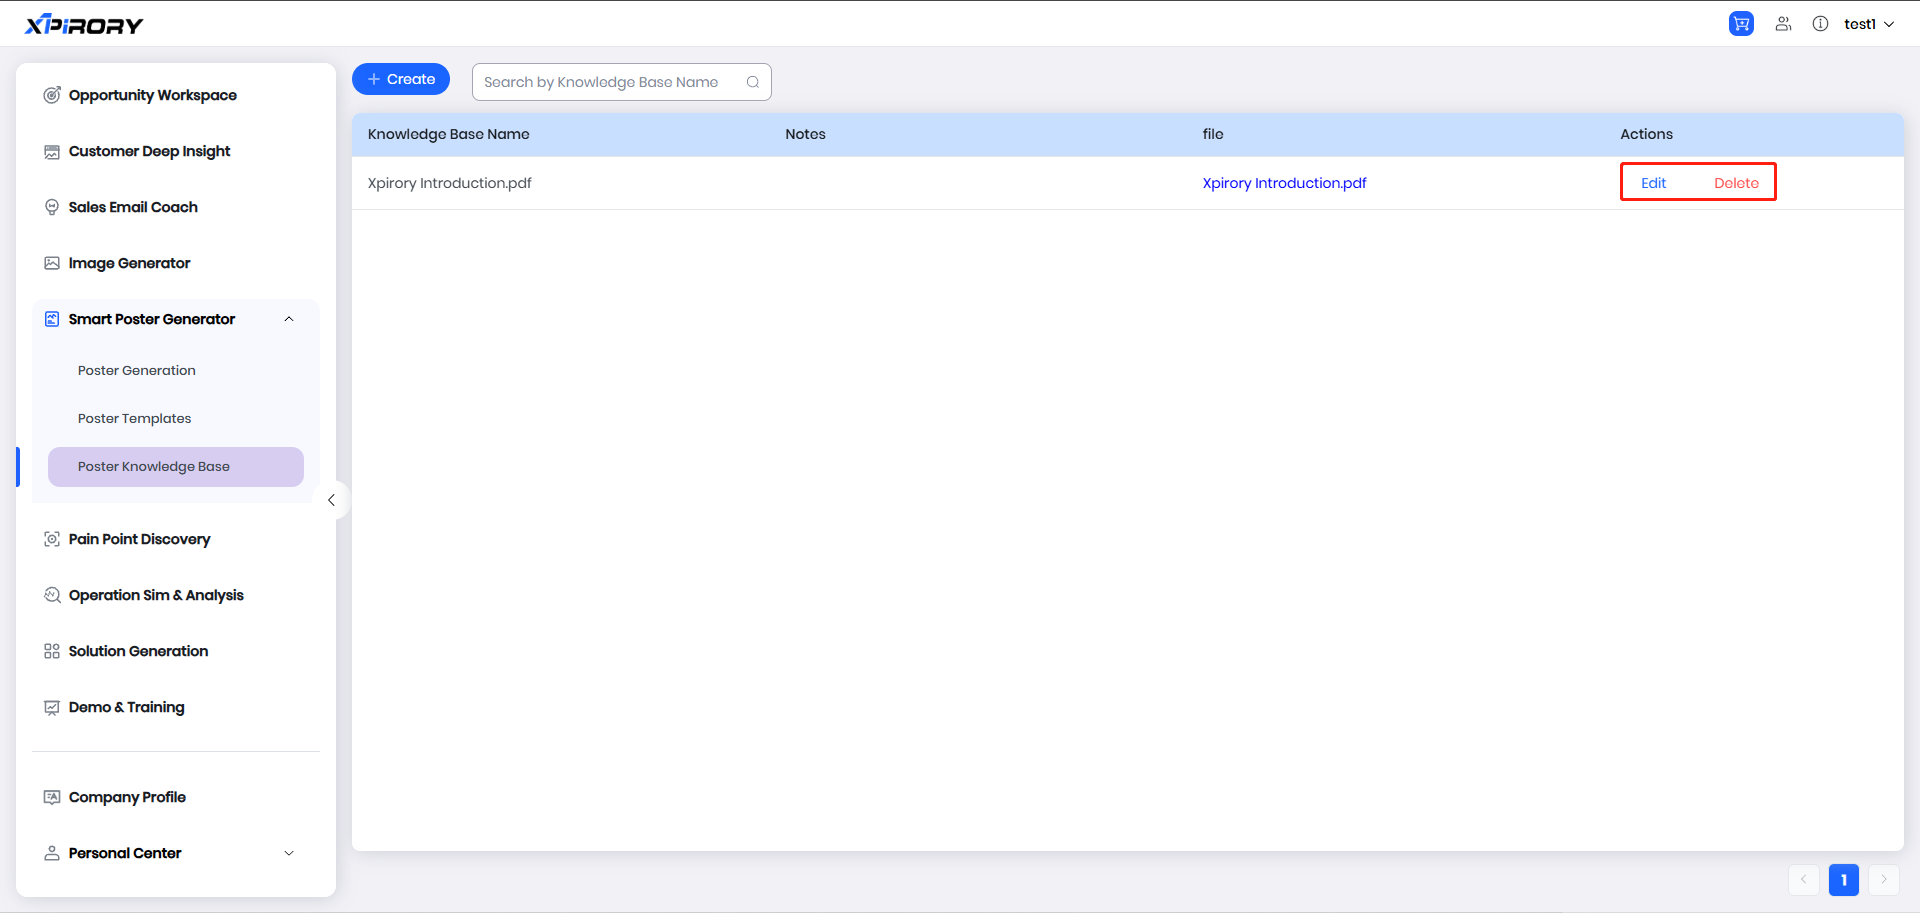Edit the Xpirory Introduction.pdf entry
1920x913 pixels.
(x=1653, y=183)
